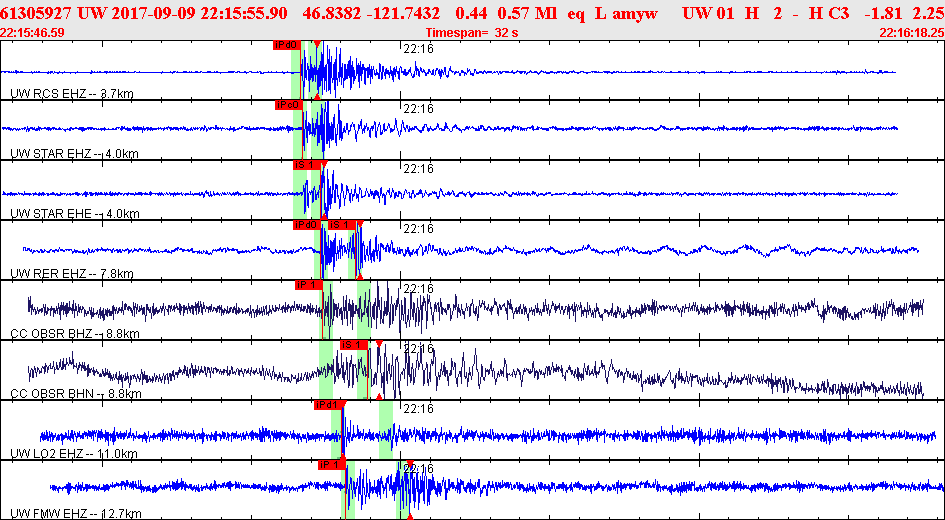Click the red triangle marker atop FMW trace
The image size is (945, 520).
coord(410,463)
